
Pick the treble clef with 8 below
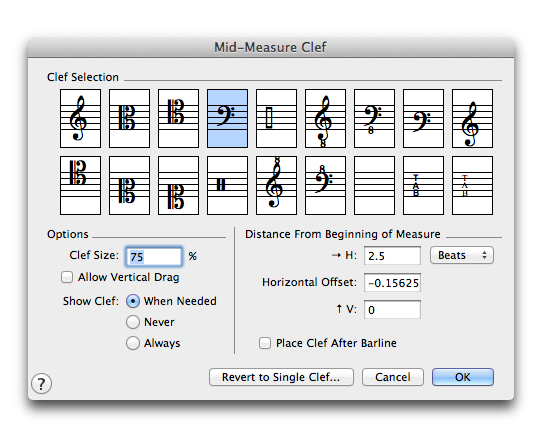point(325,118)
